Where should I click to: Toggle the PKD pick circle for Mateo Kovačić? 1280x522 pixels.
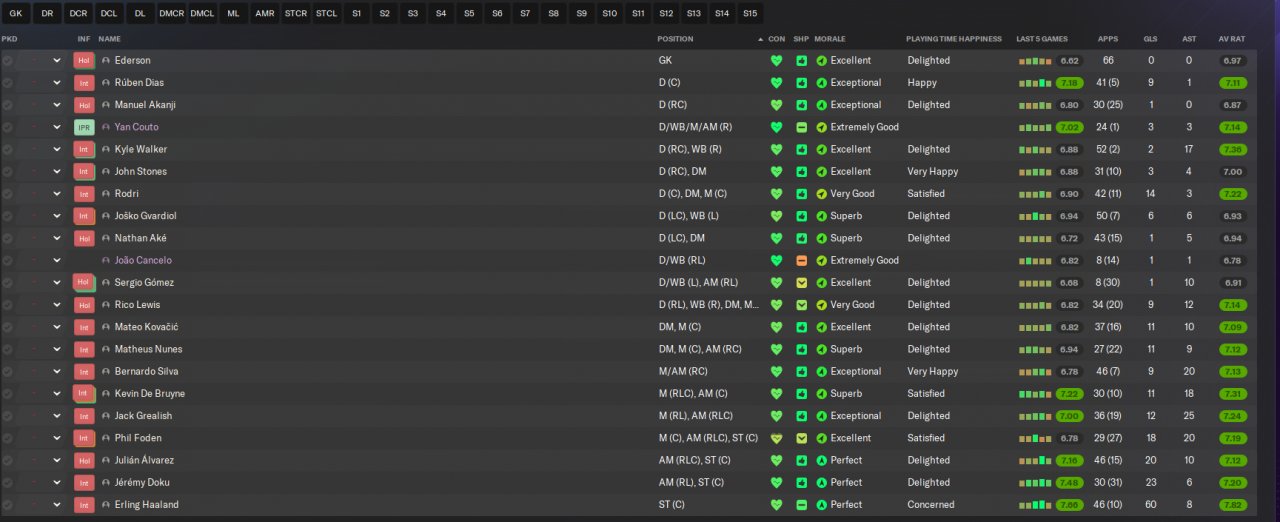(x=8, y=327)
